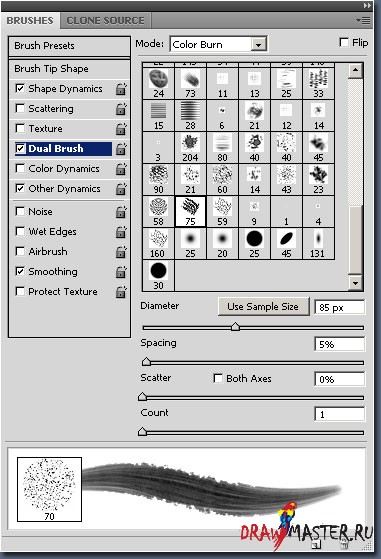
Task: Collapse the panel with the double-arrow icon
Action: 367,5
